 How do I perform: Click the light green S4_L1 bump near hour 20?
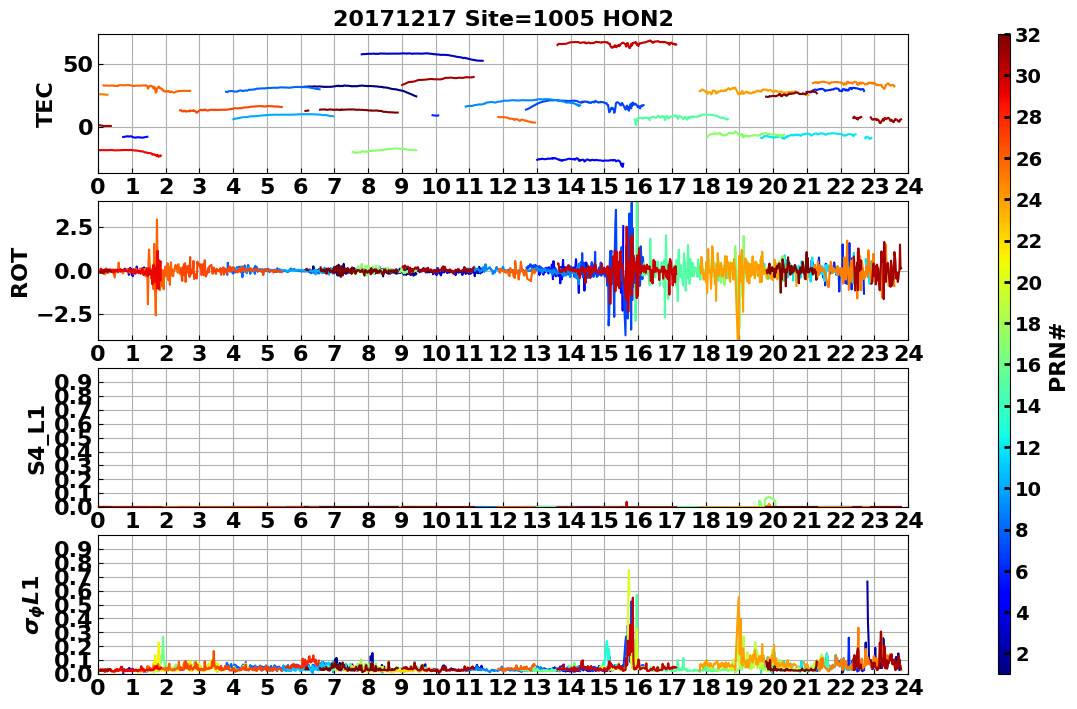[768, 501]
